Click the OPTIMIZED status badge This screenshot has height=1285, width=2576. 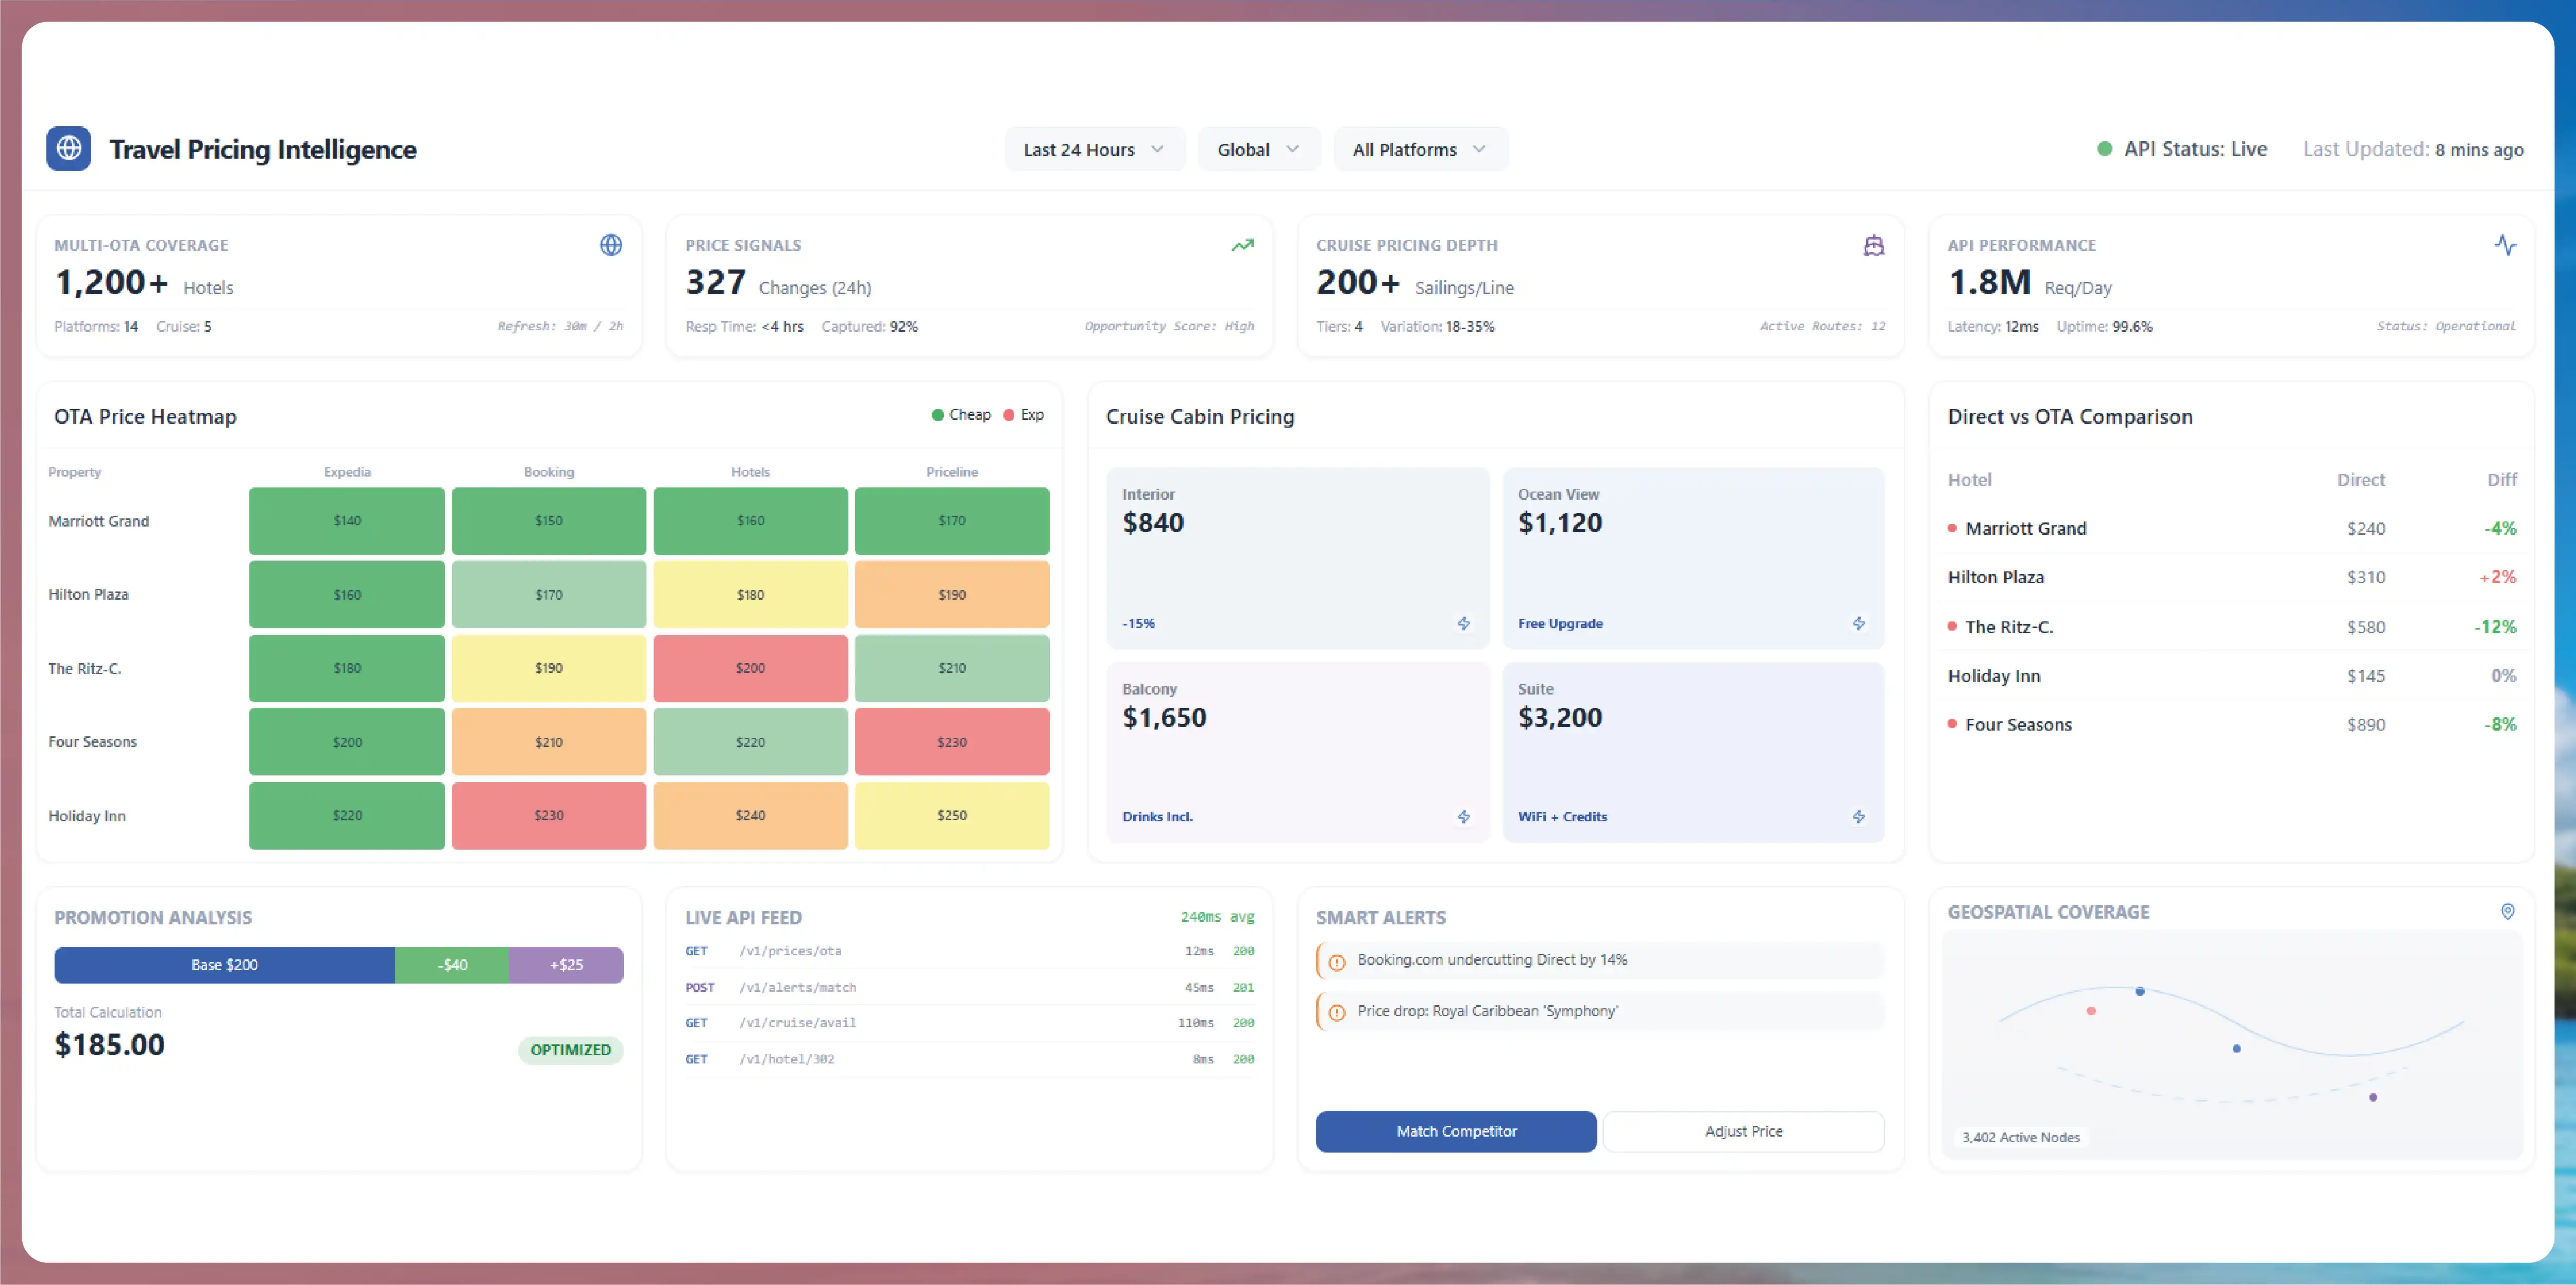coord(570,1050)
